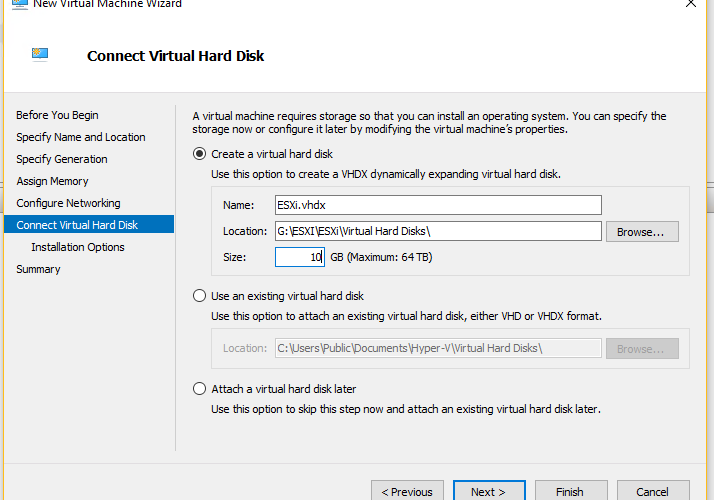Click the wizard header monitor icon
The image size is (714, 500).
pos(40,54)
